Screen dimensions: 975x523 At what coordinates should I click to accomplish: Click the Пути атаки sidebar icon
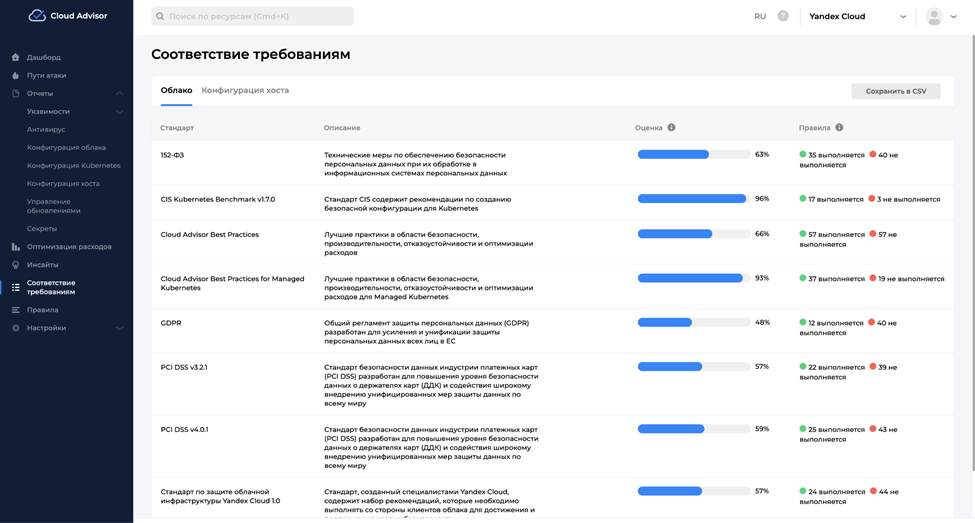tap(15, 75)
